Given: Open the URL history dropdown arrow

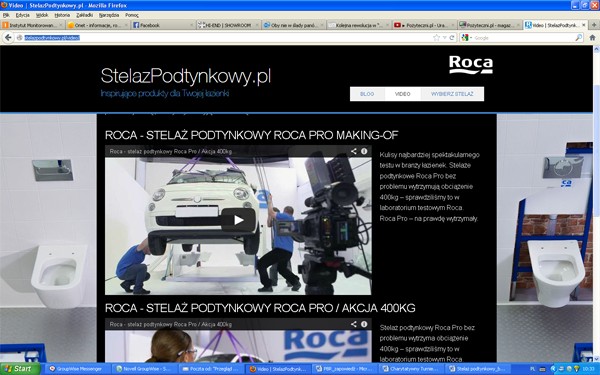Looking at the screenshot, I should [445, 38].
